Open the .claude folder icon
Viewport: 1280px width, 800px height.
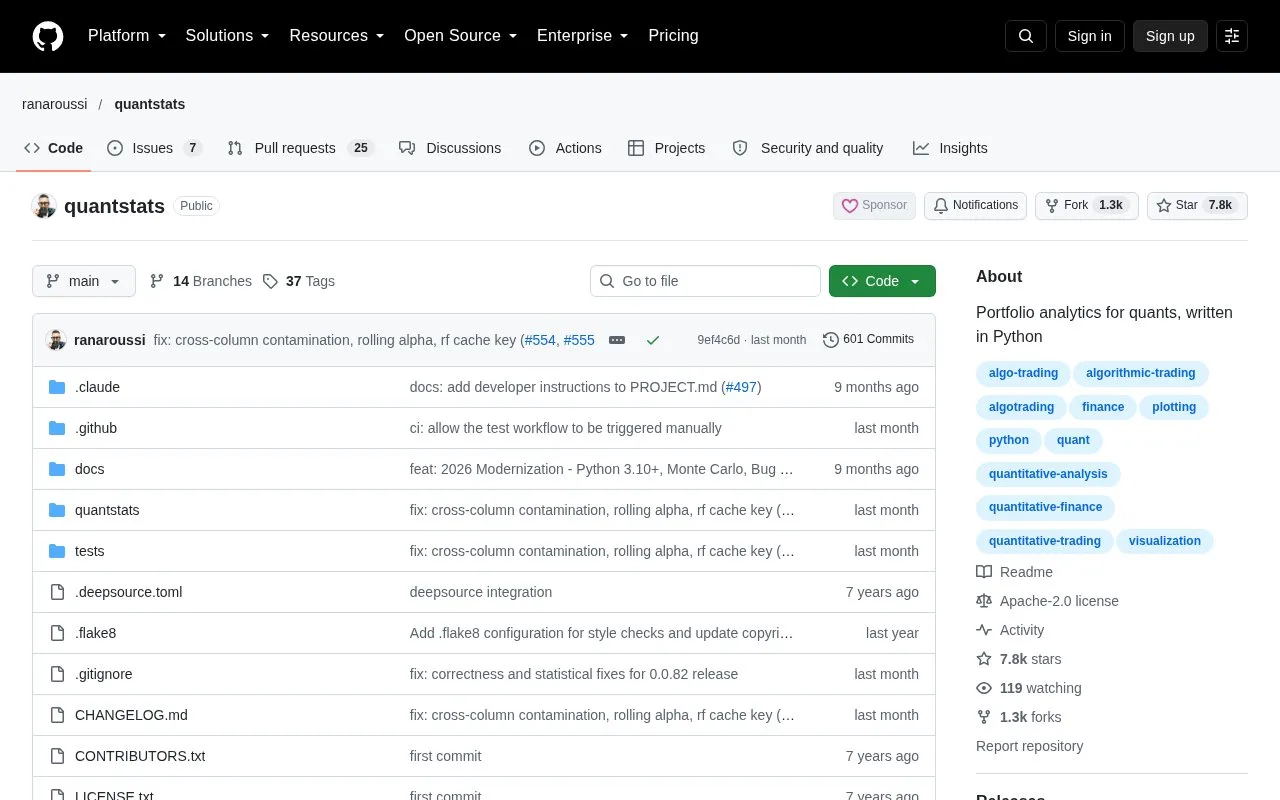[x=57, y=387]
